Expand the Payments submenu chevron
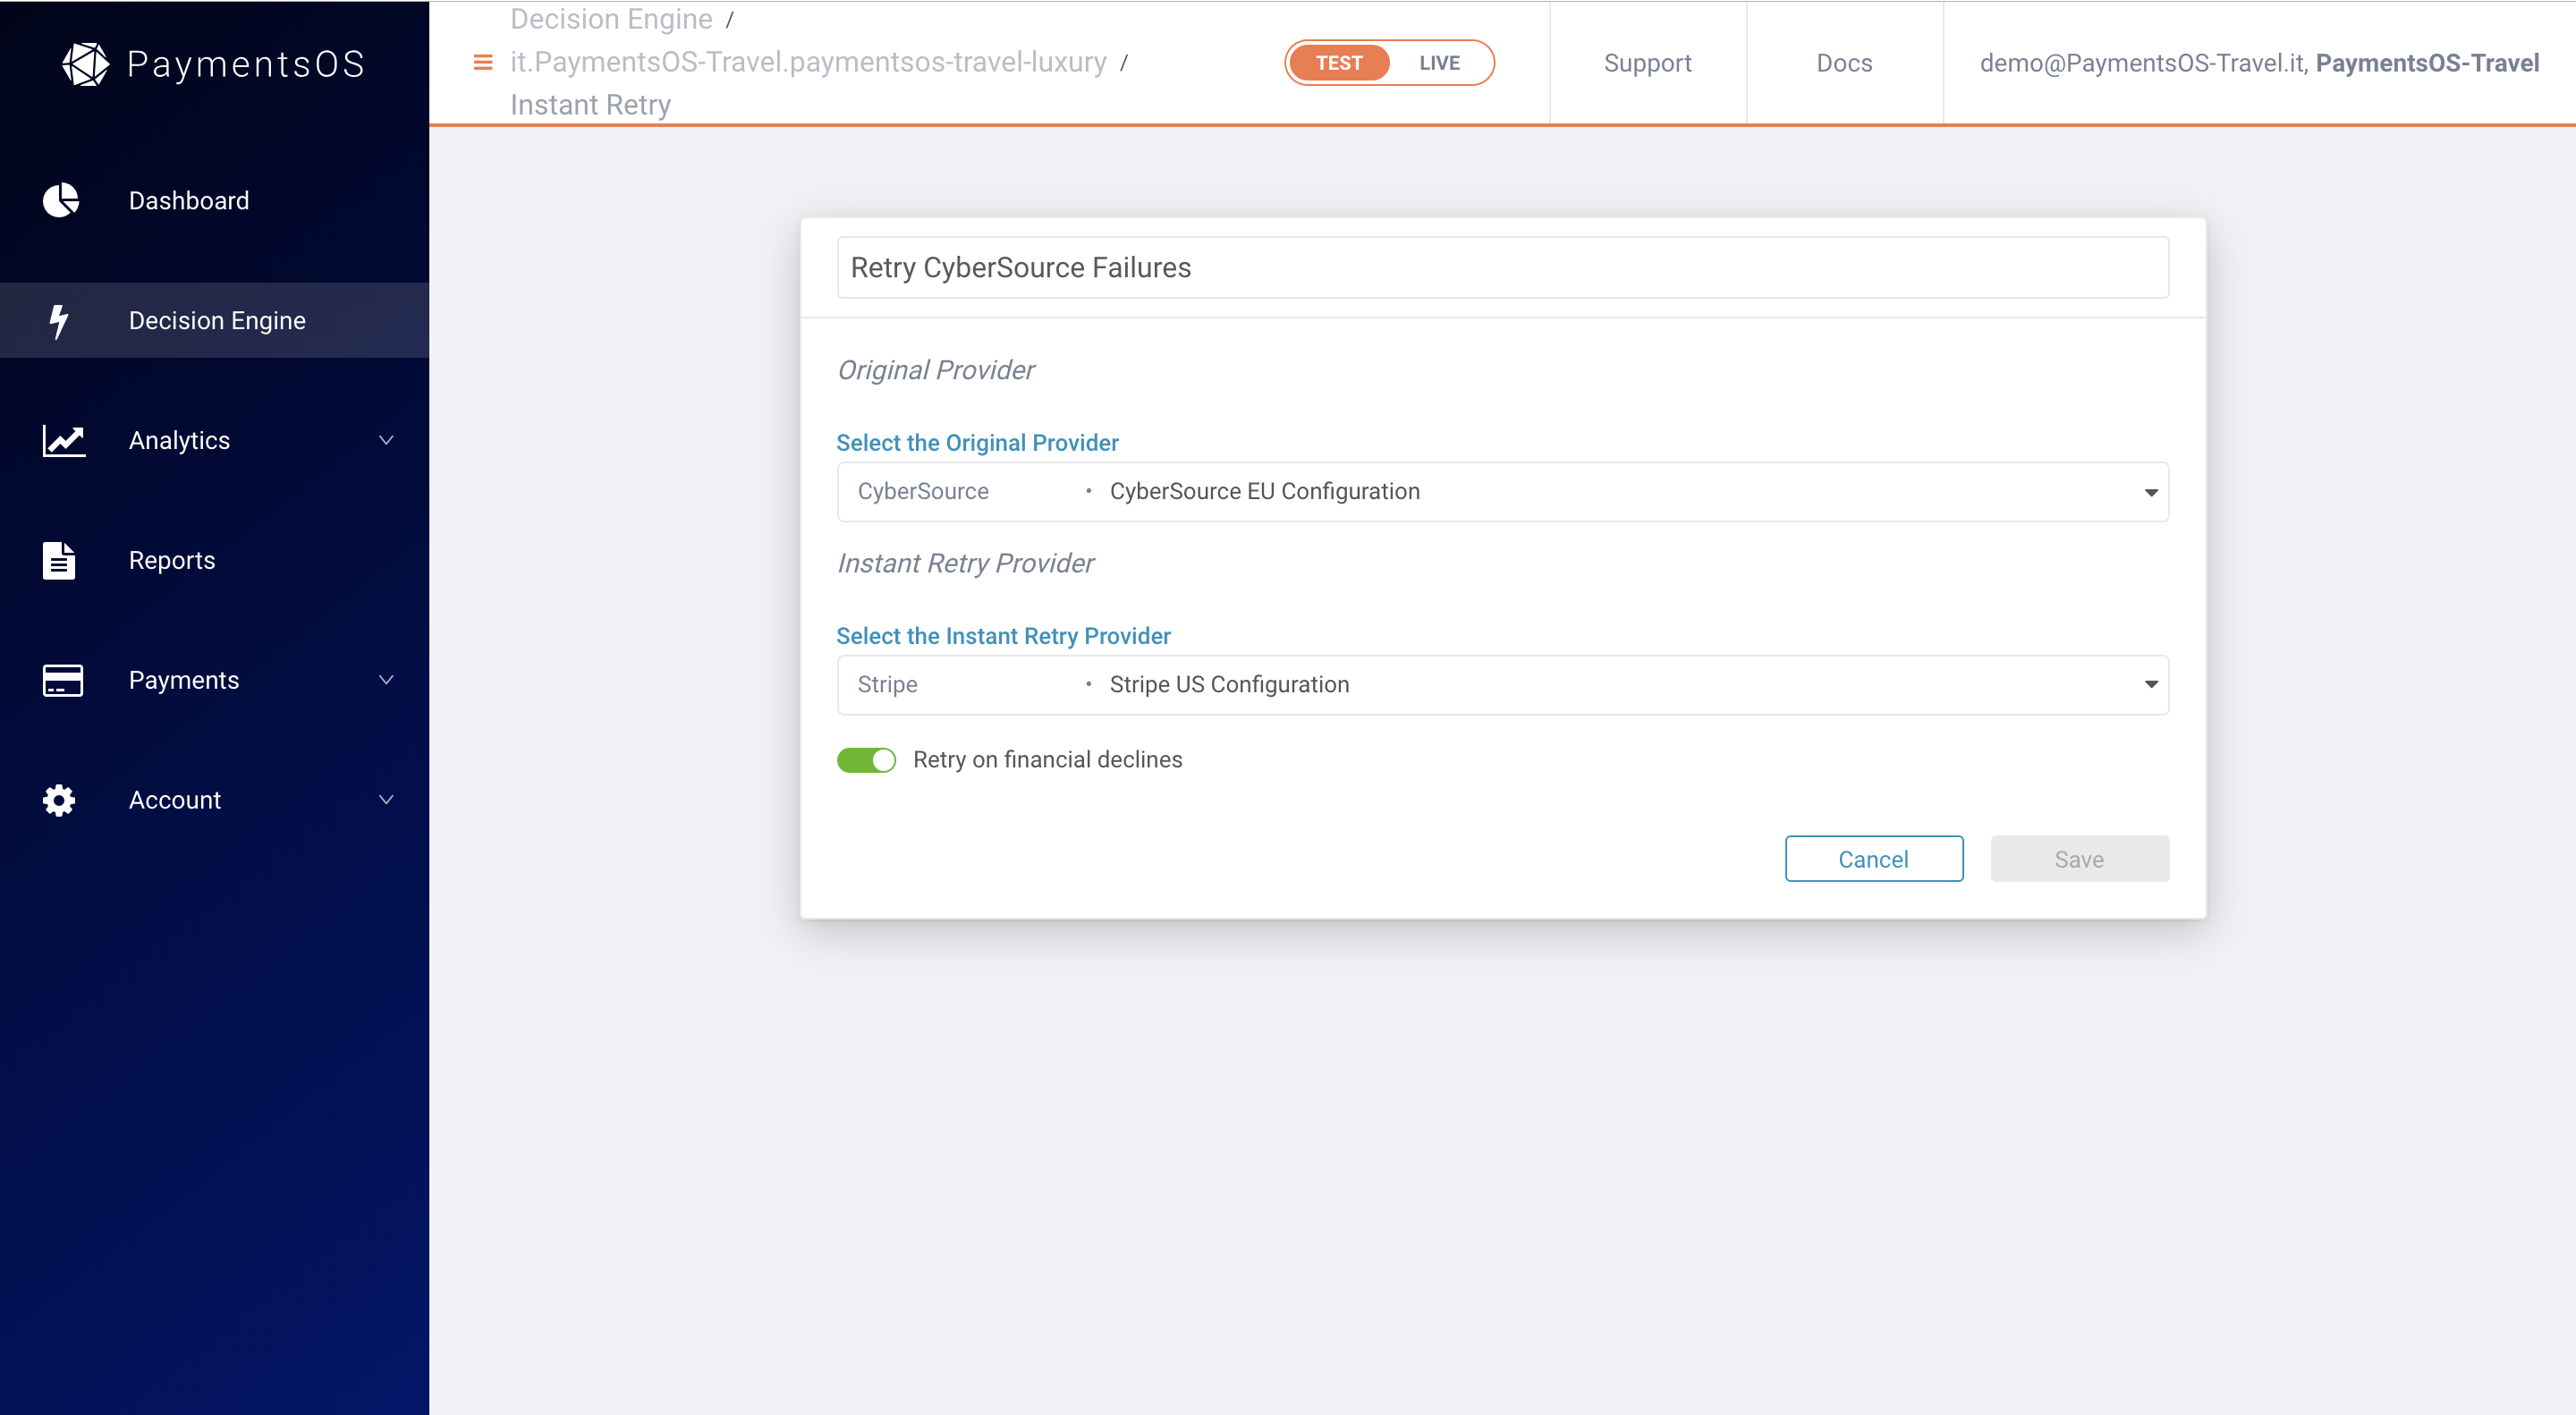2576x1415 pixels. tap(386, 680)
